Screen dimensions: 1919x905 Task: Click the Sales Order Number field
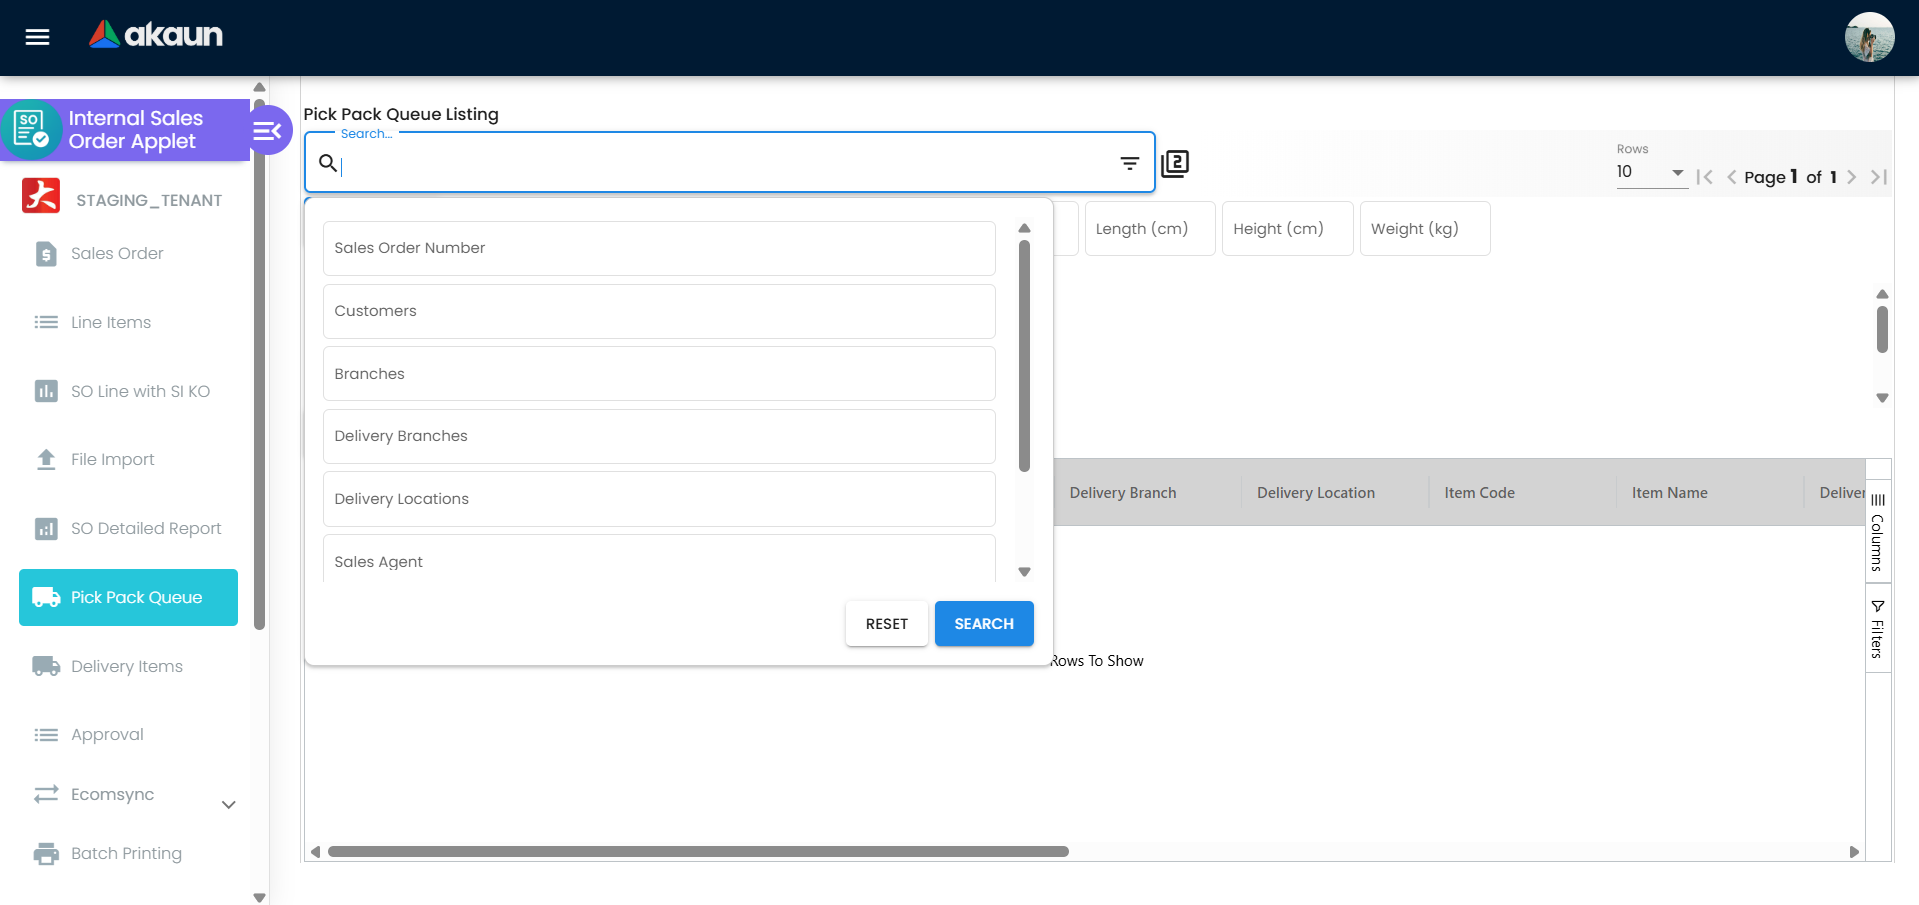pos(658,248)
